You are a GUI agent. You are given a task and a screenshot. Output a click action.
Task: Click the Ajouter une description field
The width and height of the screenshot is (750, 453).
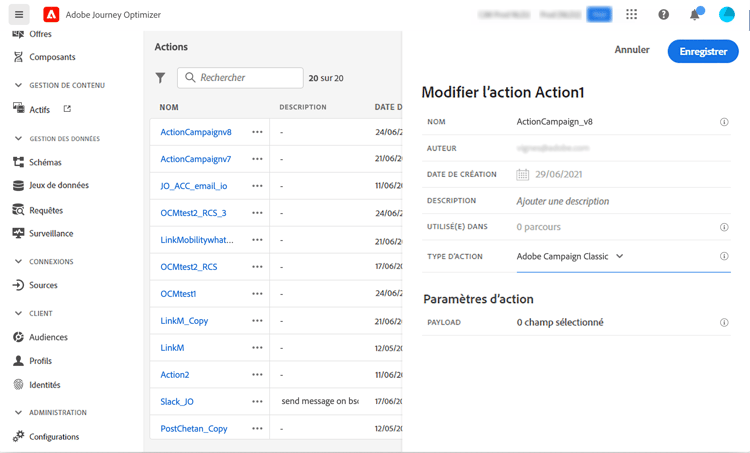tap(562, 201)
